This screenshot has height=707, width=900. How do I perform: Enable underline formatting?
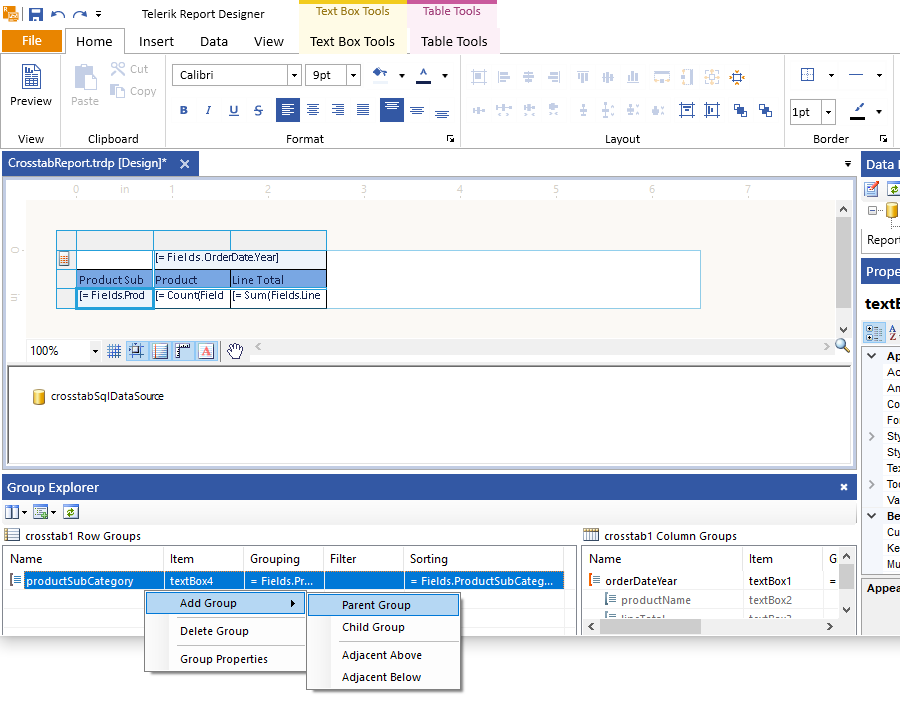click(x=233, y=110)
